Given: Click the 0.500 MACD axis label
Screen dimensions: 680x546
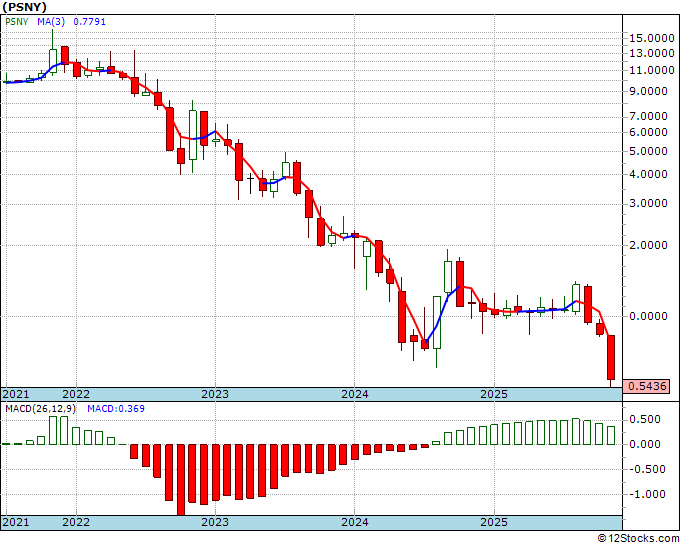Looking at the screenshot, I should (645, 419).
